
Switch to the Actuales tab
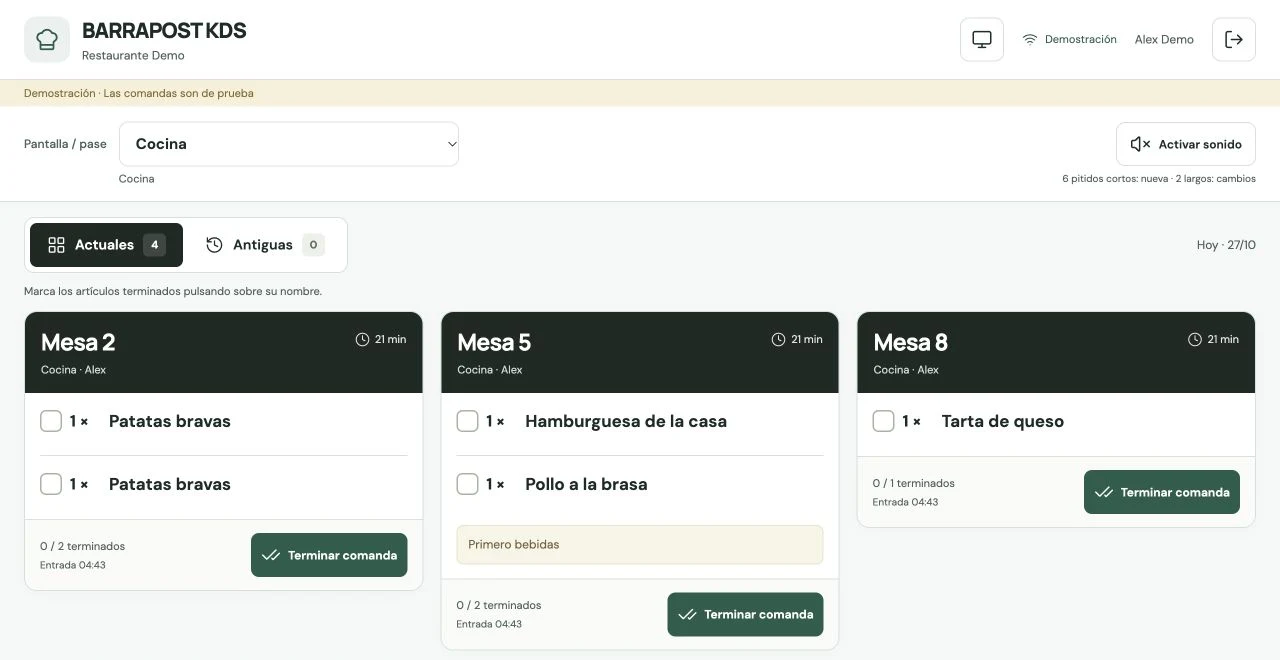coord(106,245)
